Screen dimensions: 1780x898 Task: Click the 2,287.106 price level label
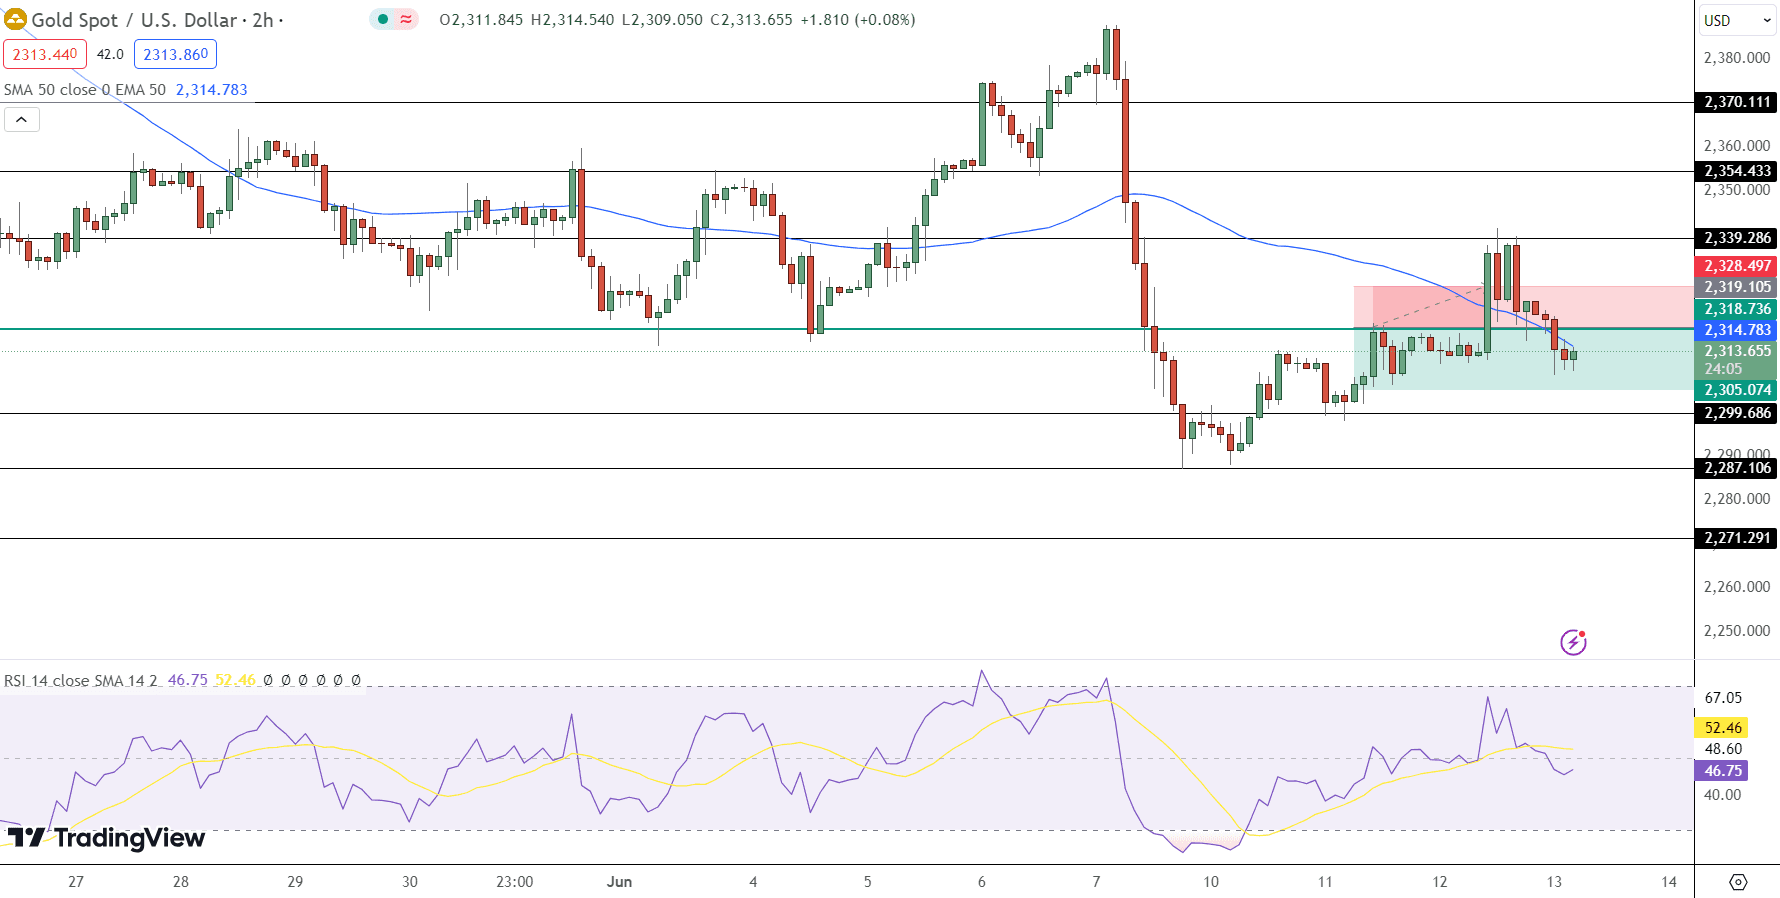pos(1737,468)
